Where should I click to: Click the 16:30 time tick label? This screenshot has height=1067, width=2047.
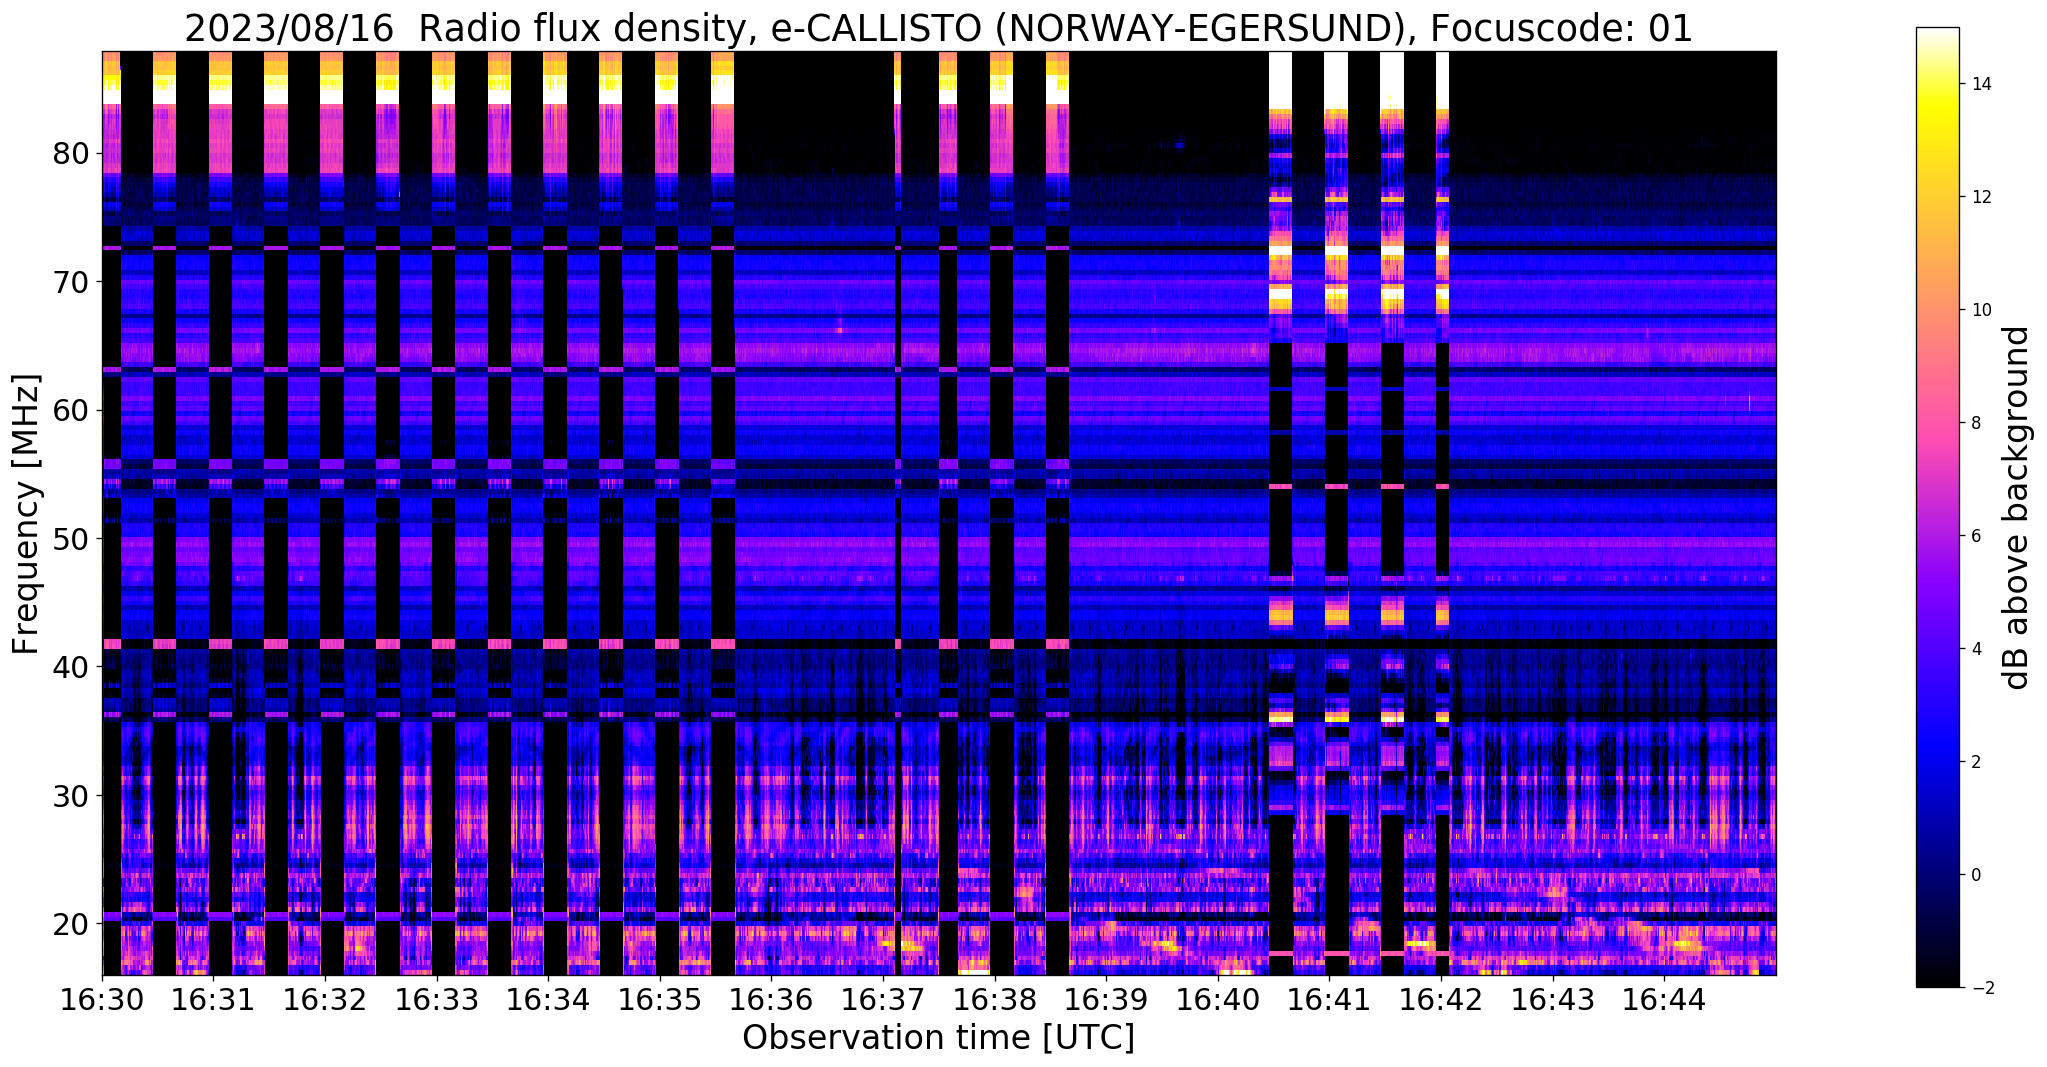[x=102, y=999]
